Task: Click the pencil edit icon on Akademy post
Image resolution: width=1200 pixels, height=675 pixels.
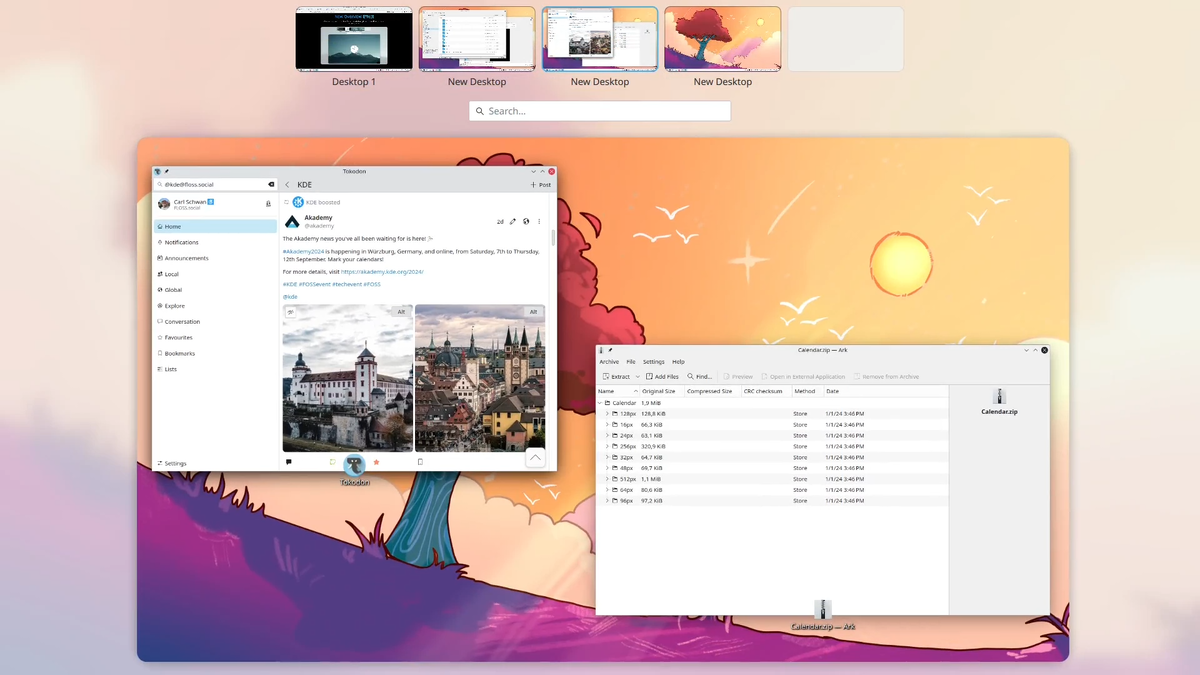Action: pyautogui.click(x=513, y=222)
